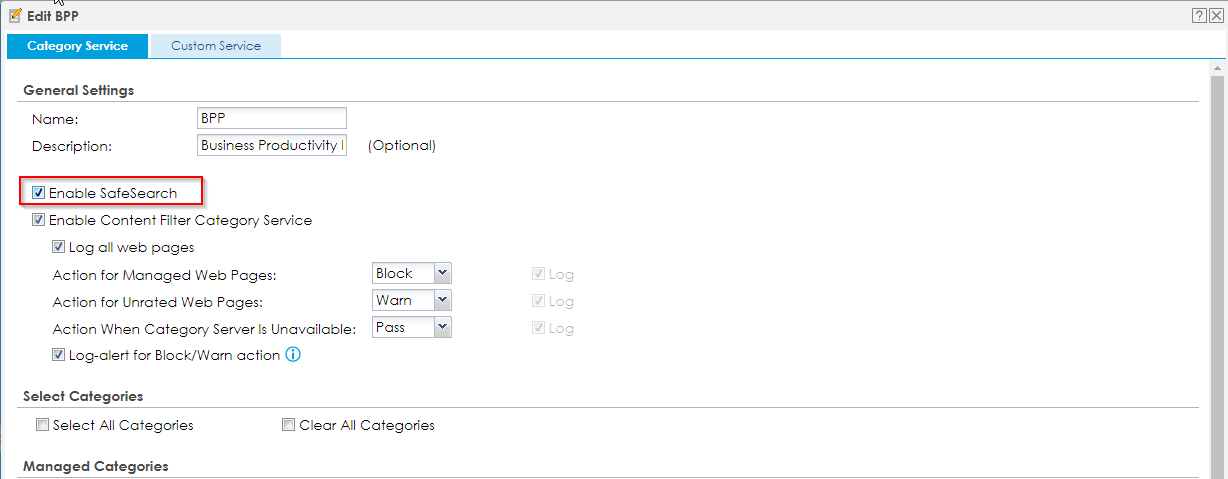
Task: Click the Name text field
Action: (272, 118)
